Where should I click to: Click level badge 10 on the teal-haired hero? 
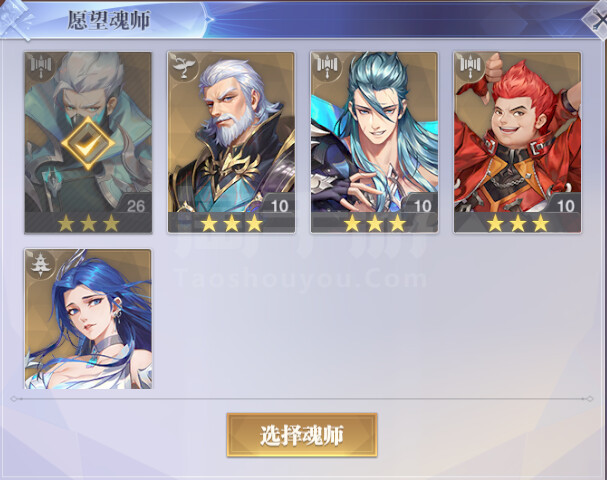[422, 206]
